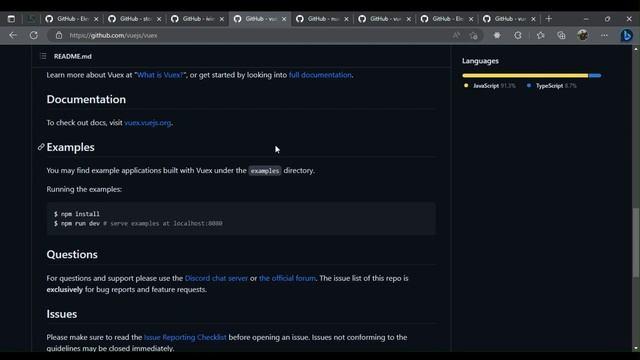Click the '$ npm install' code line

click(x=77, y=214)
